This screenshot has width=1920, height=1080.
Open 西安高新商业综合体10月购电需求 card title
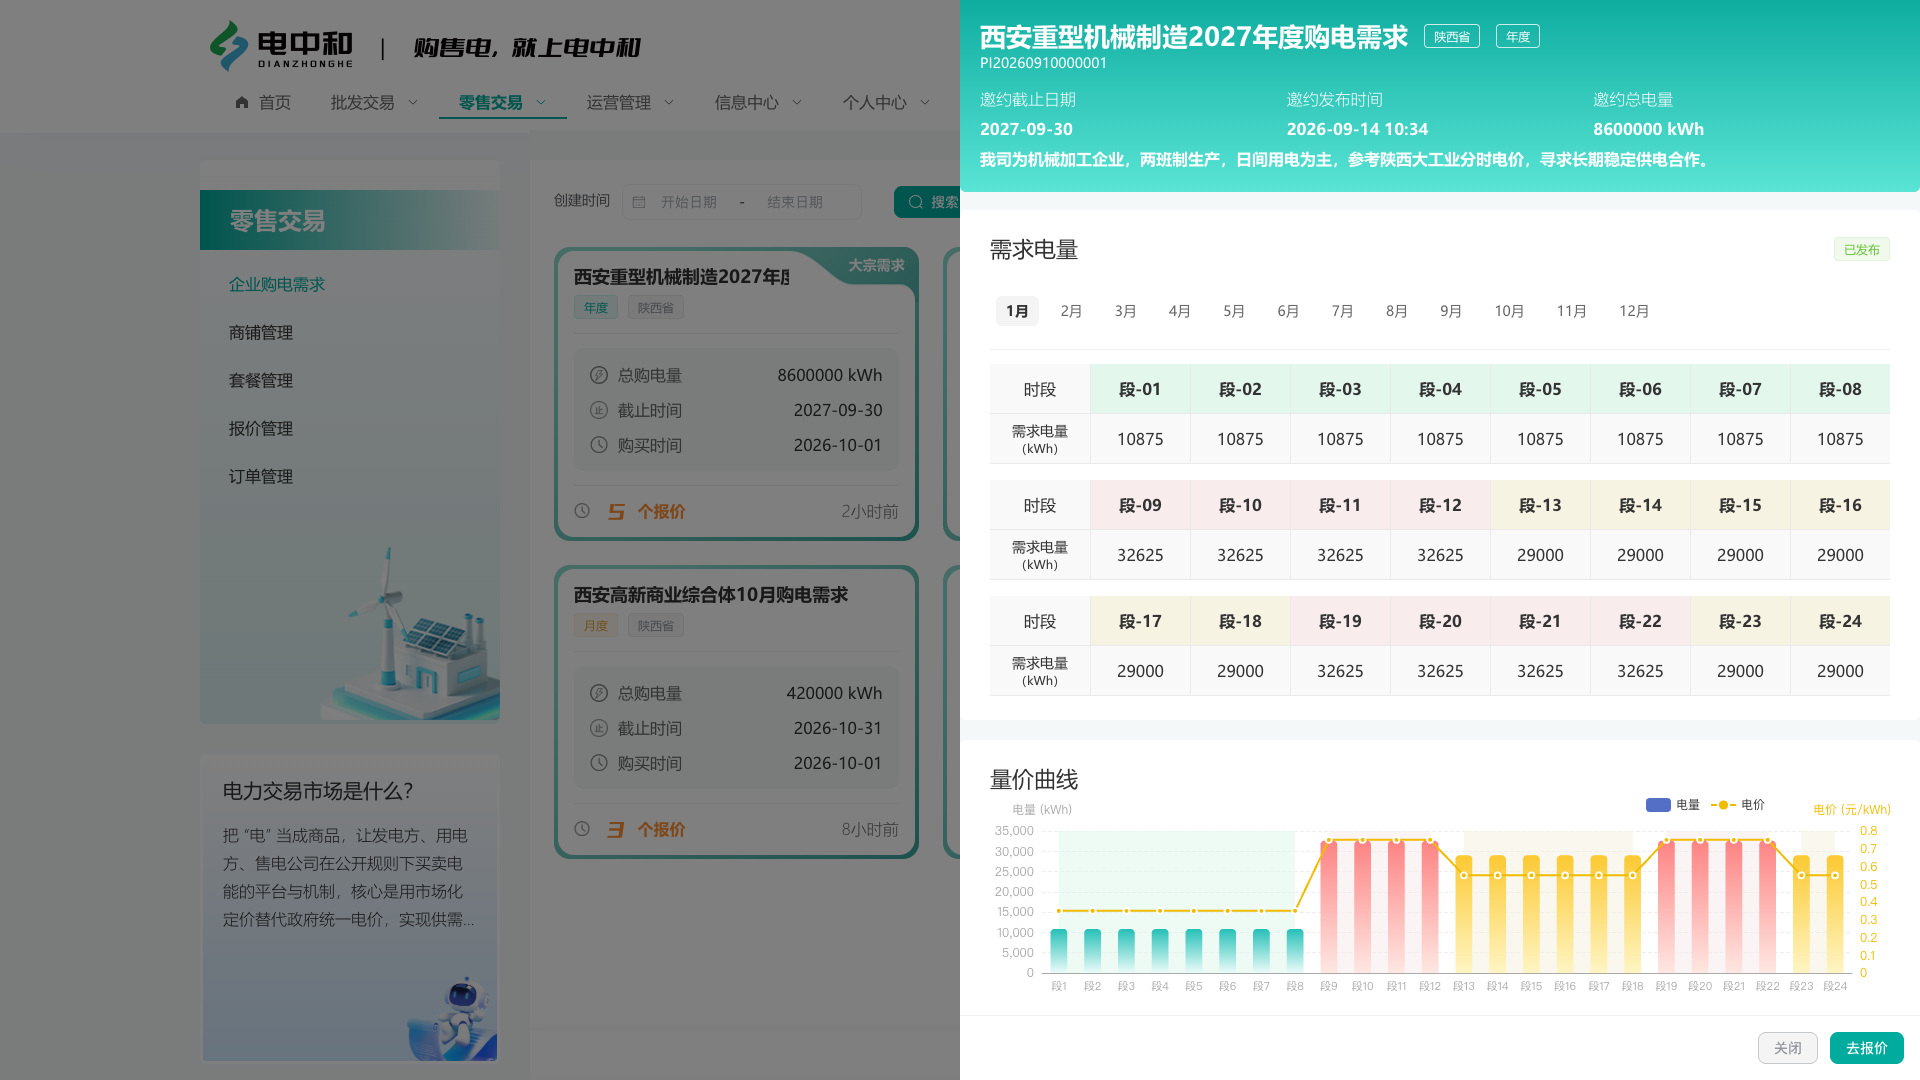[711, 595]
